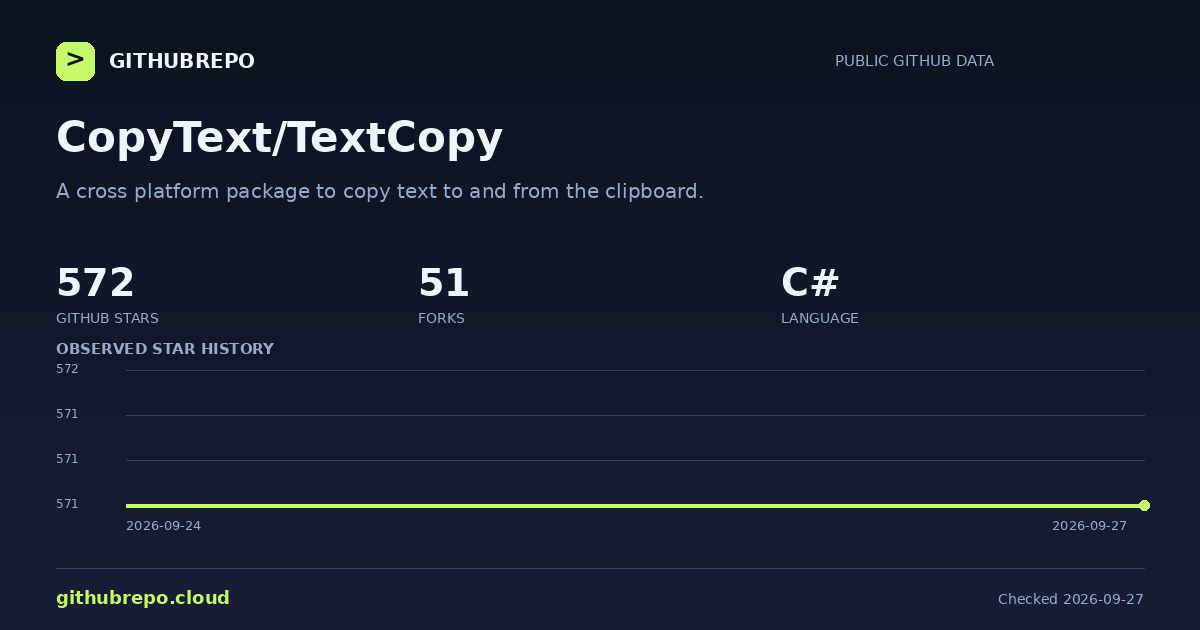Select the LANGUAGE label
Viewport: 1200px width, 630px height.
(x=820, y=318)
